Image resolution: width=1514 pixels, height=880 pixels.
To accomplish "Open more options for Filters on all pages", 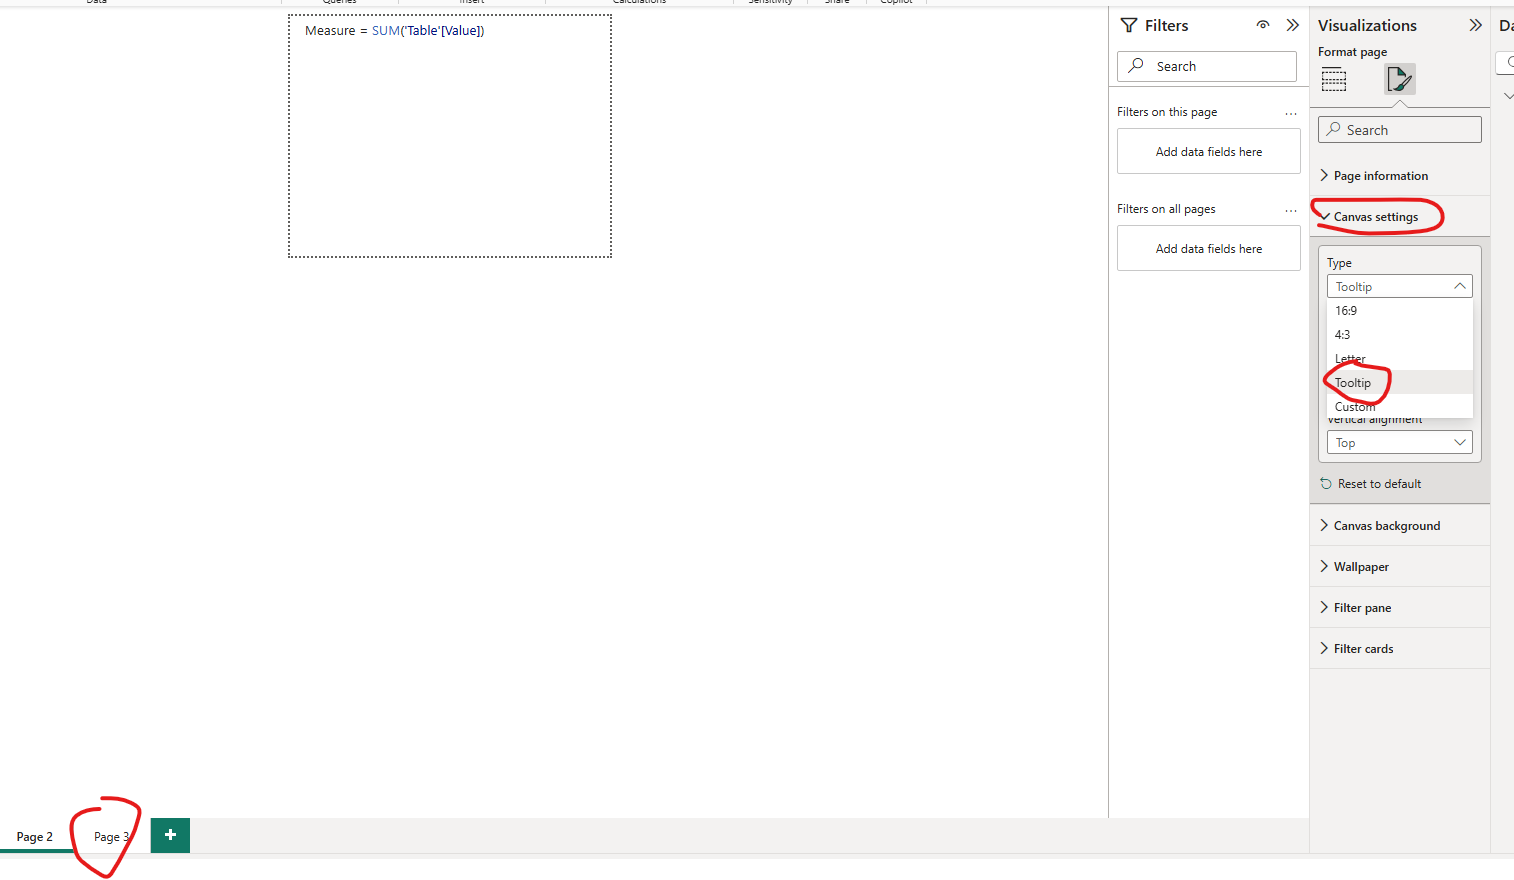I will pyautogui.click(x=1291, y=210).
